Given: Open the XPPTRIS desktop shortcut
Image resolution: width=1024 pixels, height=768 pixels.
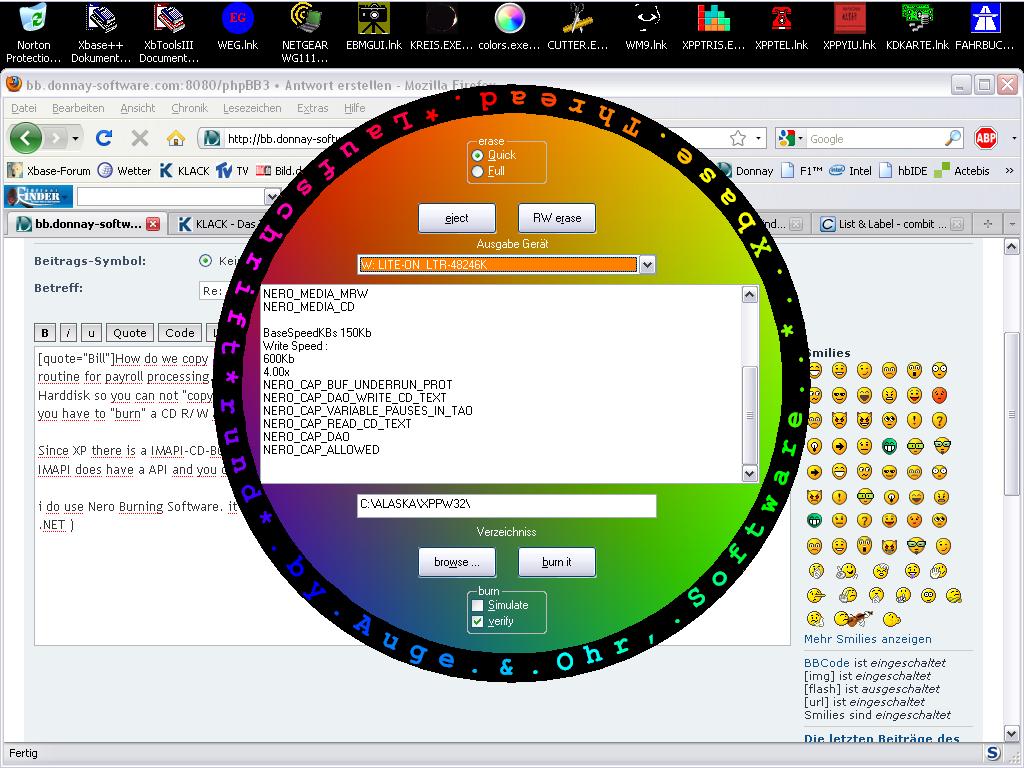Looking at the screenshot, I should pyautogui.click(x=713, y=28).
